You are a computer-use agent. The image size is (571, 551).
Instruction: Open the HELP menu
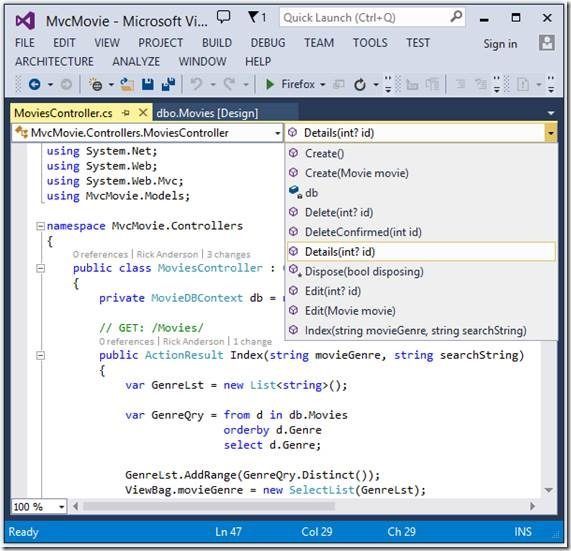click(258, 62)
